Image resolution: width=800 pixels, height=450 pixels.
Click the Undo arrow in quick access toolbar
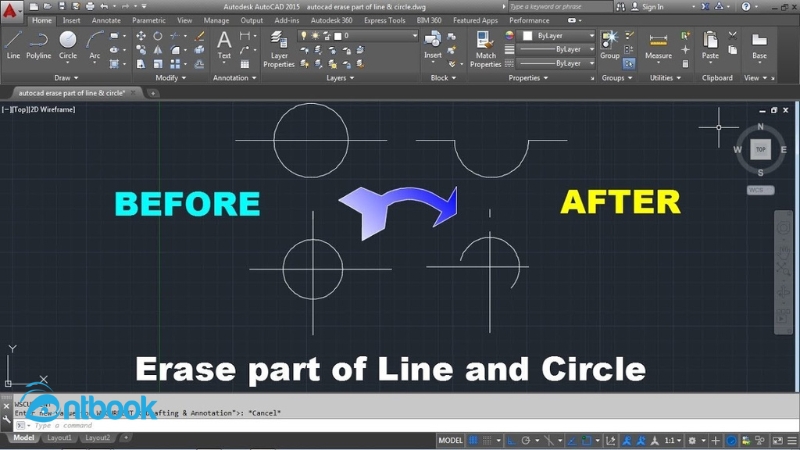coord(104,7)
